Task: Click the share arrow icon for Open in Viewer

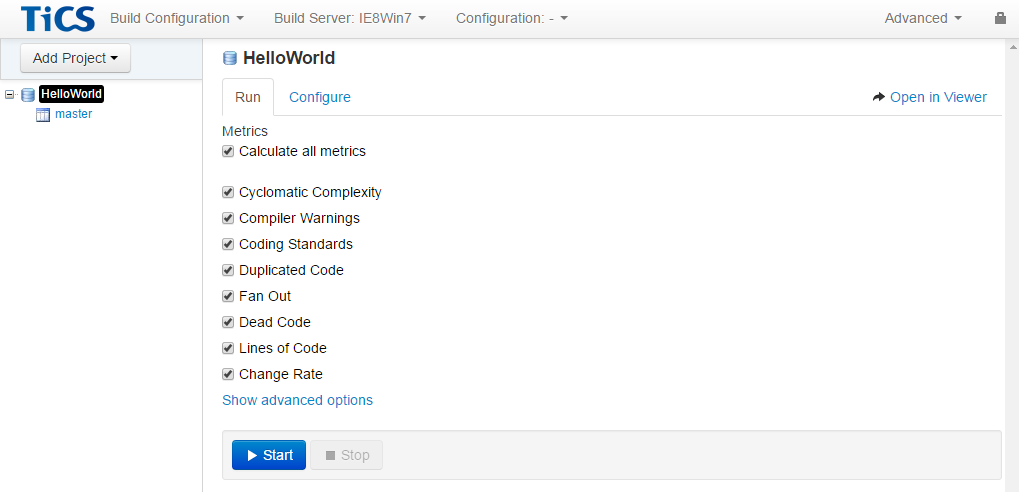Action: 879,97
